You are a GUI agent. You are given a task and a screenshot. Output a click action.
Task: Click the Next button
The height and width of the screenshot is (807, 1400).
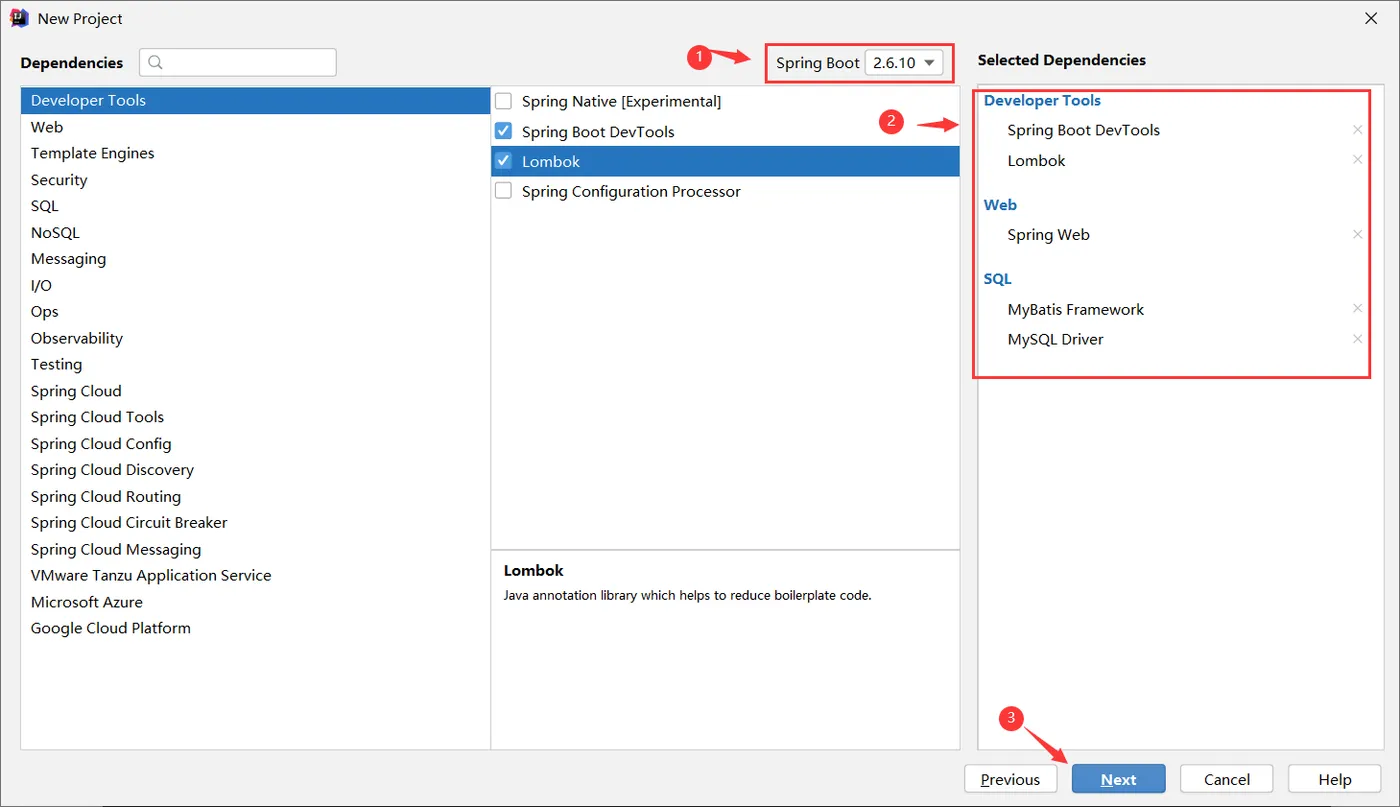pyautogui.click(x=1118, y=779)
